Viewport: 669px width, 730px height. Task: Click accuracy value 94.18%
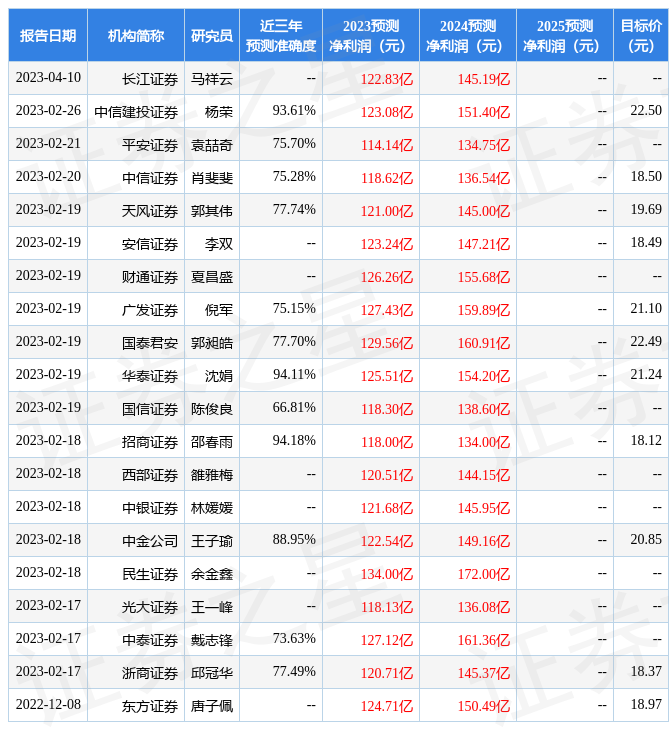point(294,440)
